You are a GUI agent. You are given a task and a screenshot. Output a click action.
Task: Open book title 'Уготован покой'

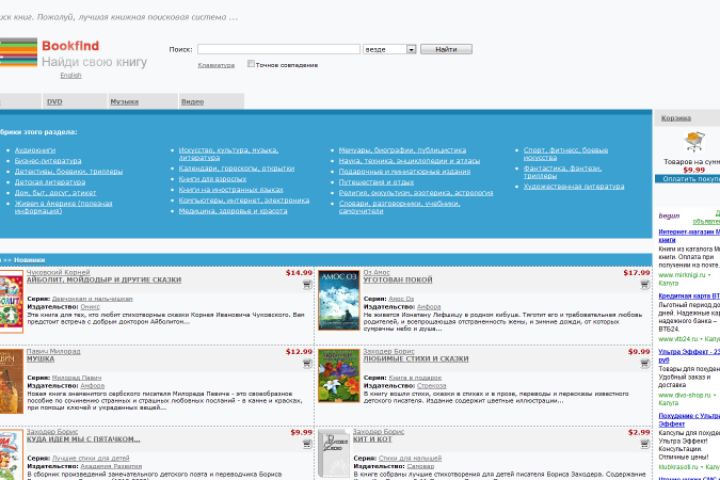pyautogui.click(x=398, y=280)
